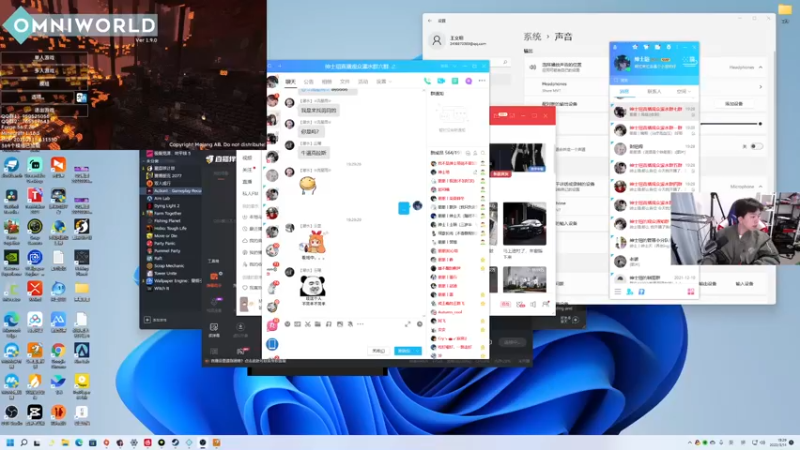This screenshot has width=800, height=450.
Task: Click 添加设备 in Sound settings
Action: (734, 104)
